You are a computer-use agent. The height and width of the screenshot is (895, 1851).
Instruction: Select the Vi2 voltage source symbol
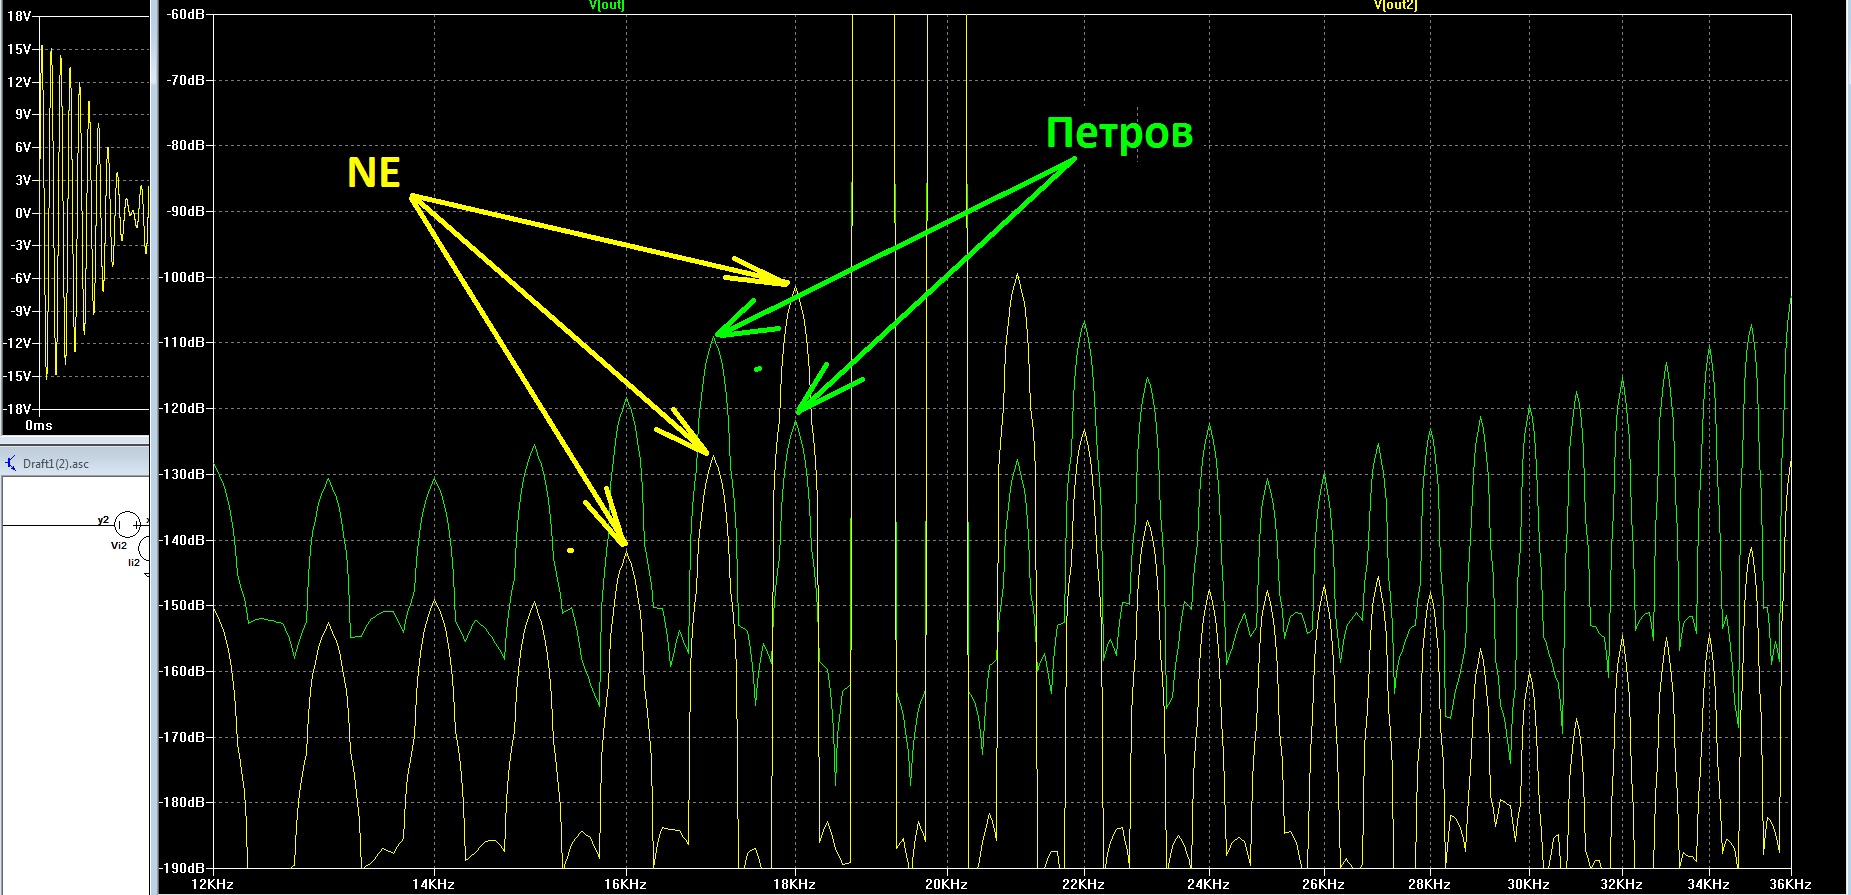(126, 524)
